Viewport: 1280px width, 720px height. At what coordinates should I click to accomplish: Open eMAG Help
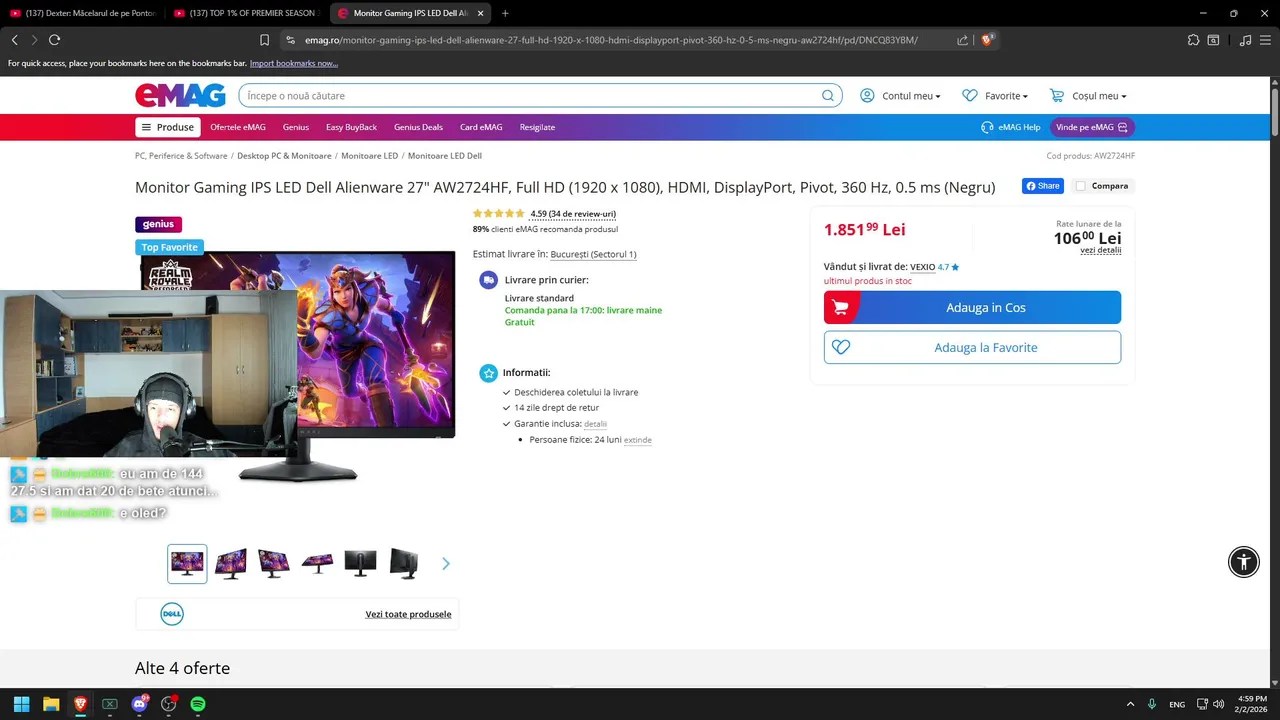(1011, 127)
